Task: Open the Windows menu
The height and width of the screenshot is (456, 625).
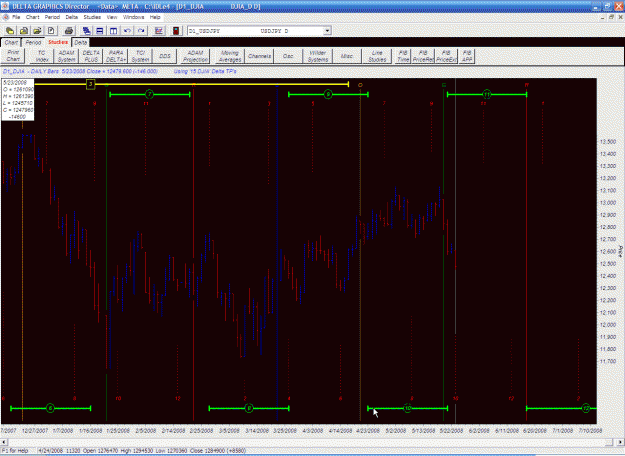Action: tap(134, 17)
